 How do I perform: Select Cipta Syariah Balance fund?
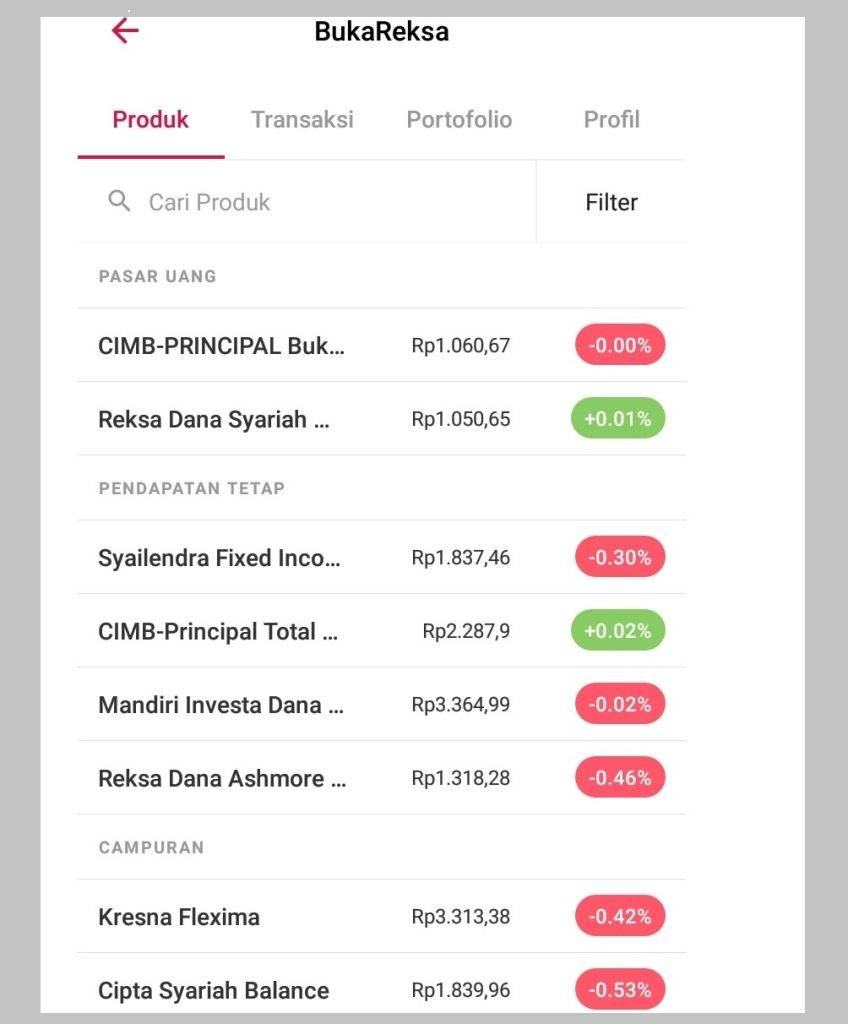pyautogui.click(x=382, y=989)
